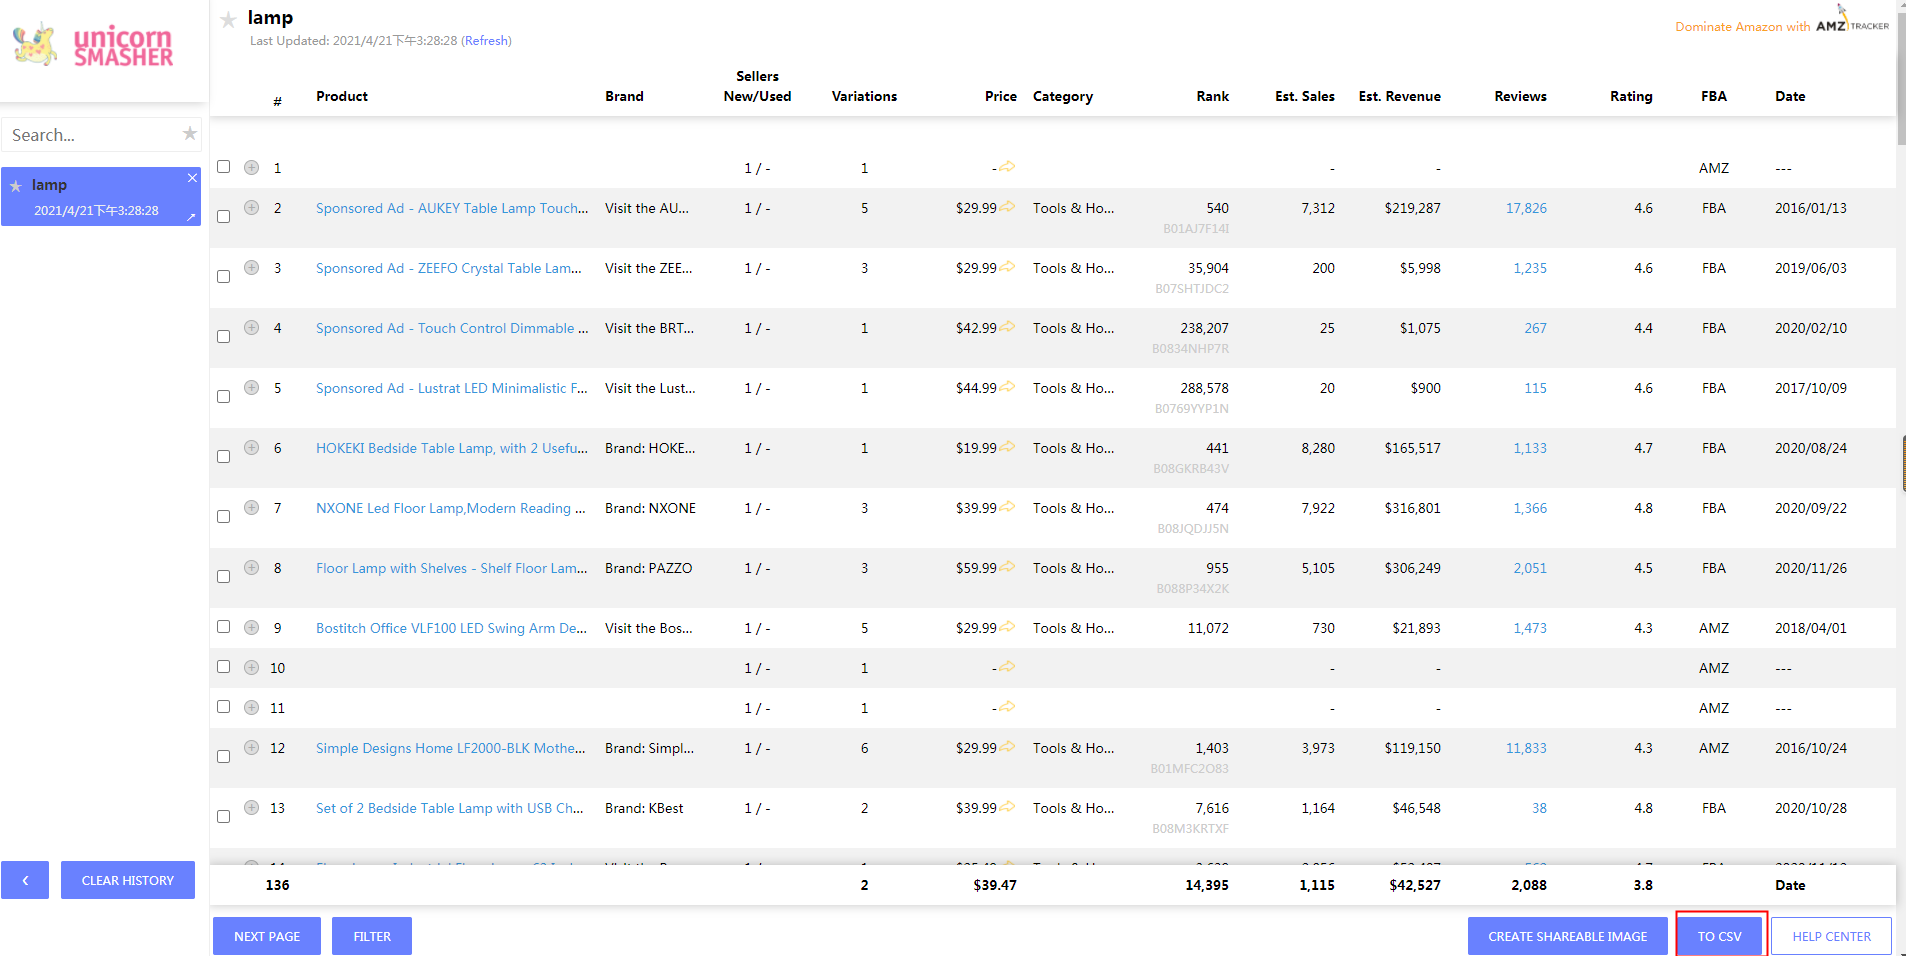The height and width of the screenshot is (956, 1906).
Task: Sort table by Rank column header
Action: coord(1212,96)
